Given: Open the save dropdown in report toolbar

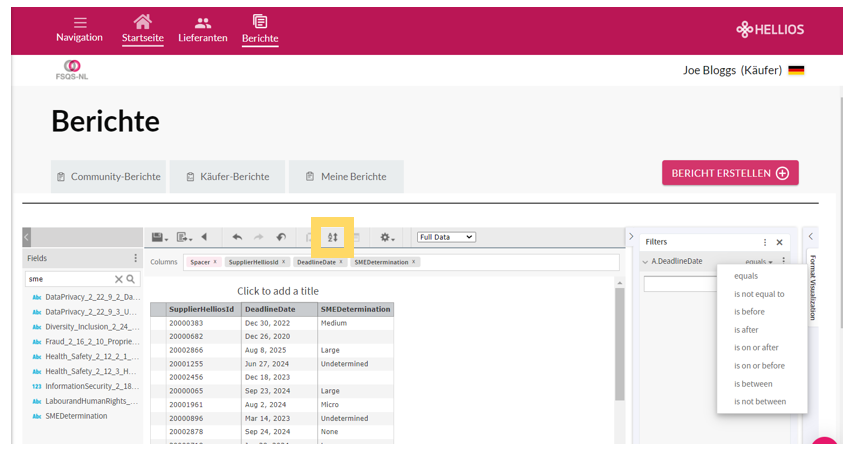Looking at the screenshot, I should click(160, 237).
